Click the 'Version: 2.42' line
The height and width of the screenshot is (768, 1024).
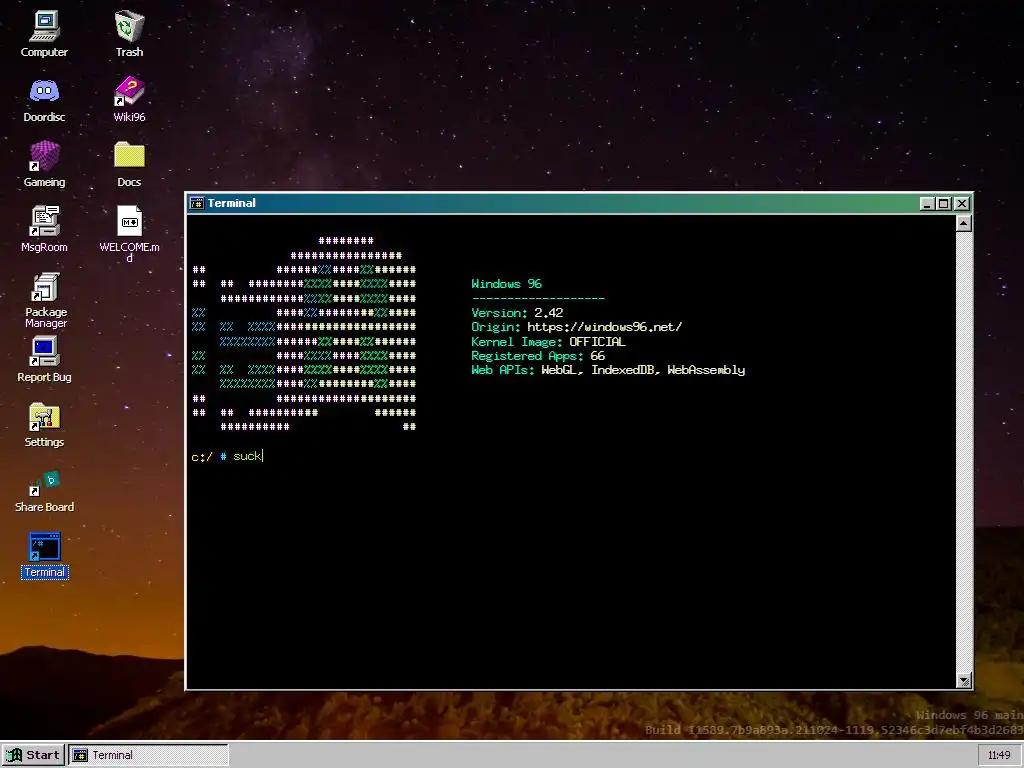pos(517,313)
